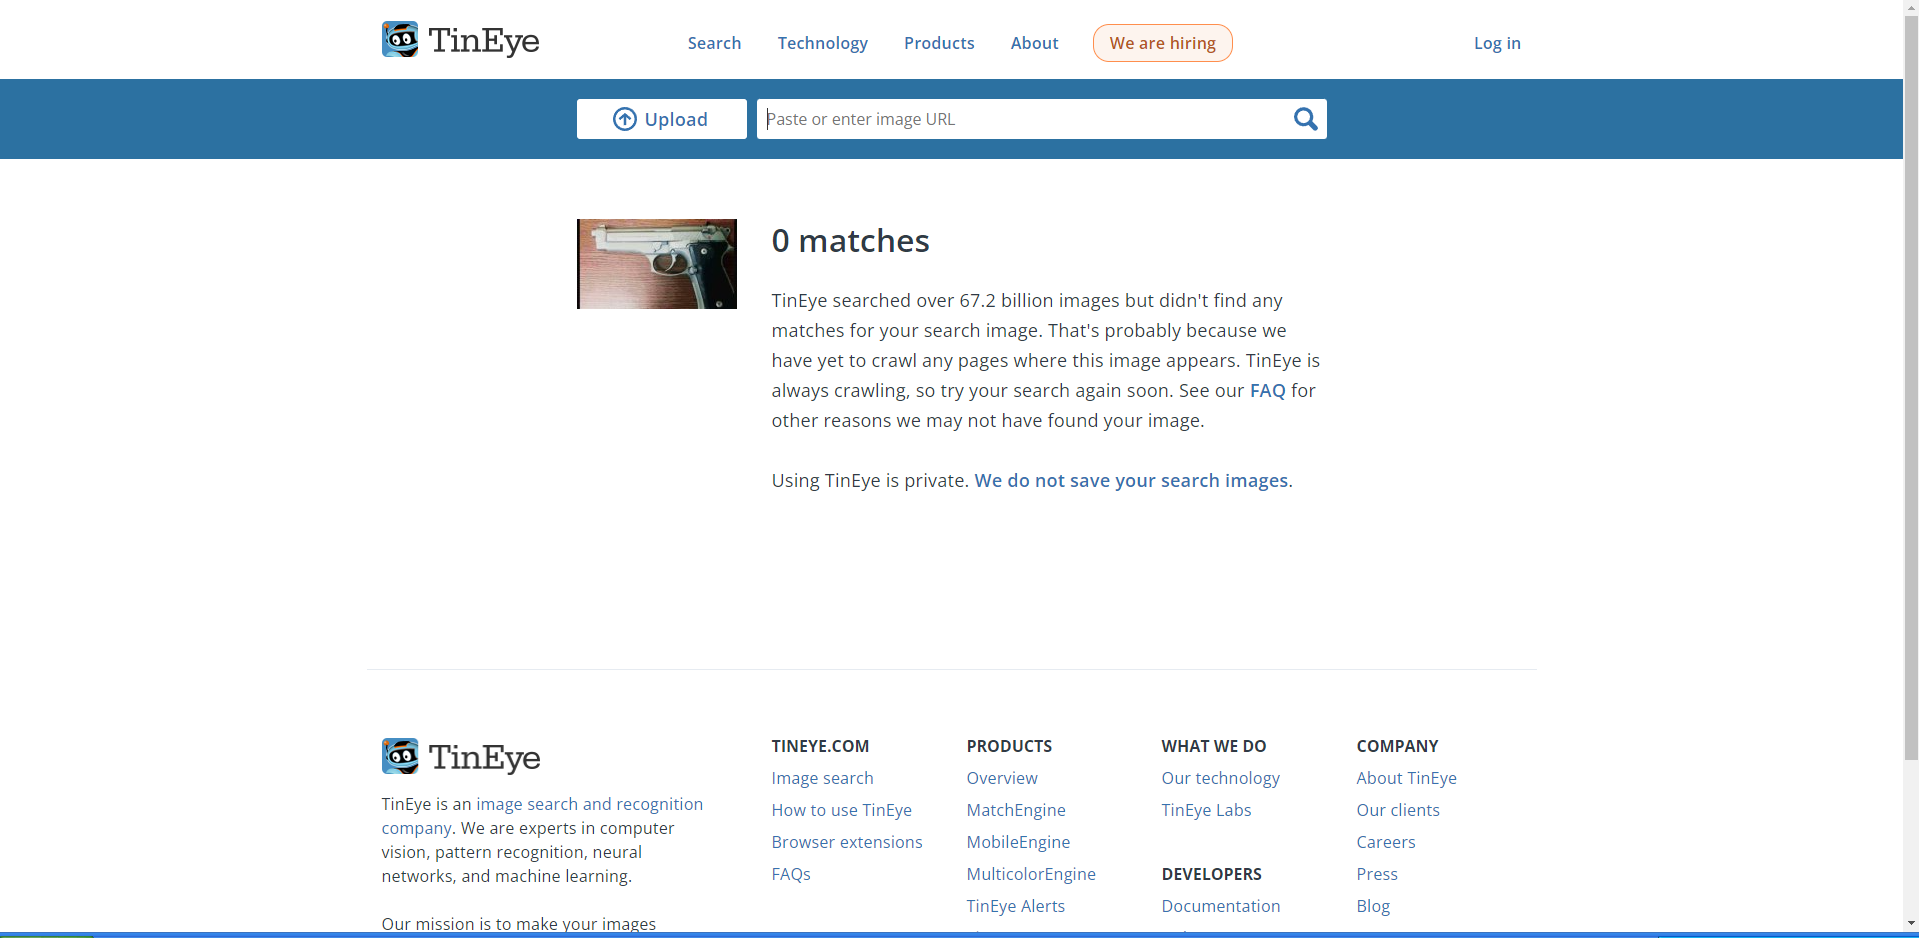The height and width of the screenshot is (938, 1919).
Task: Focus the image URL input field
Action: pyautogui.click(x=1020, y=119)
